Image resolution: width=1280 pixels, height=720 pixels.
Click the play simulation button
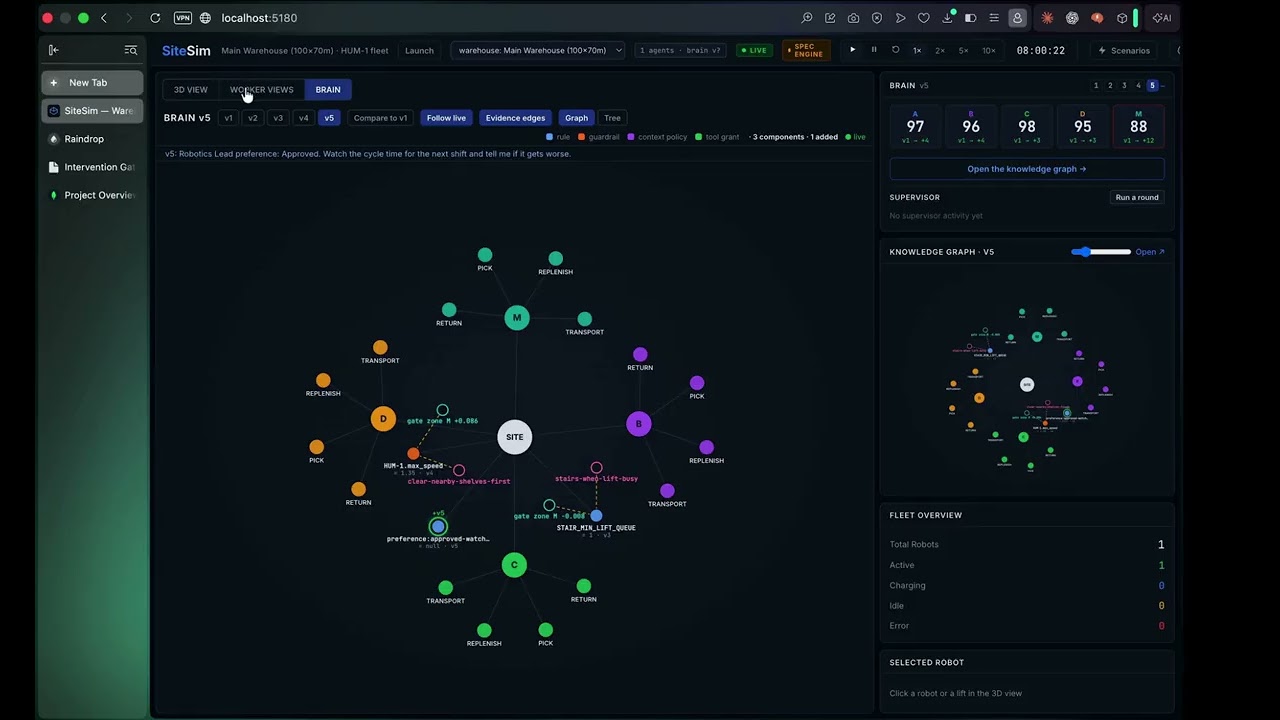pyautogui.click(x=852, y=50)
